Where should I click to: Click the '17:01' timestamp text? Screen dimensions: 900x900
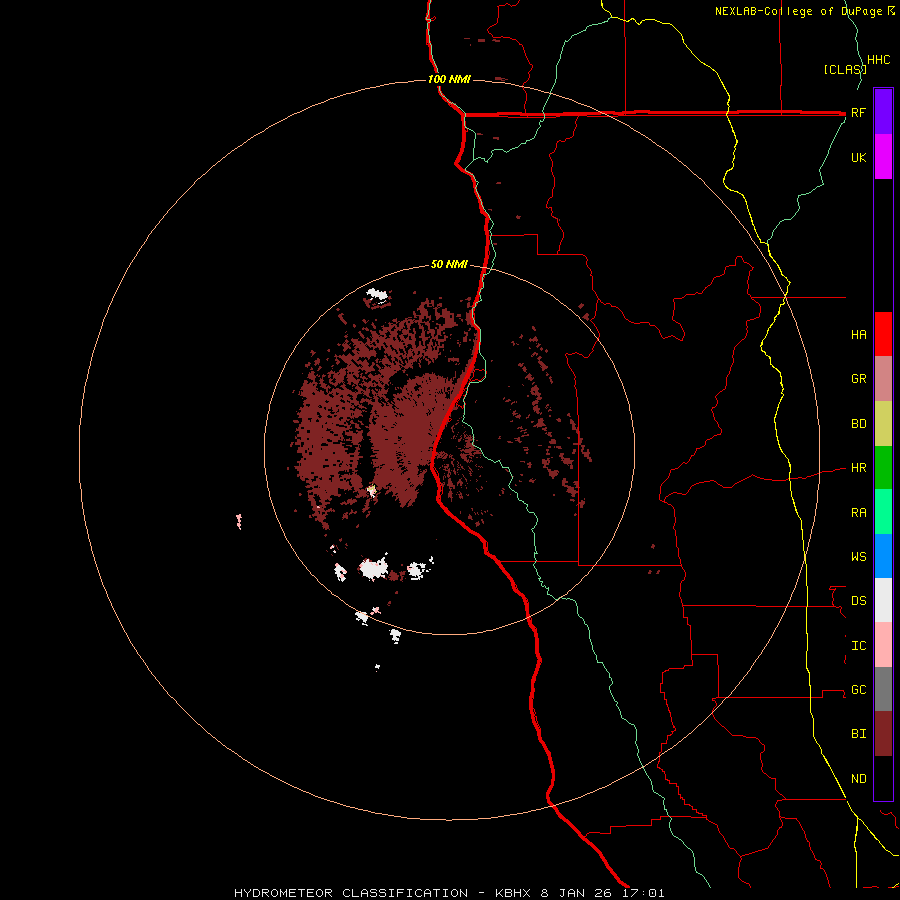tap(643, 893)
